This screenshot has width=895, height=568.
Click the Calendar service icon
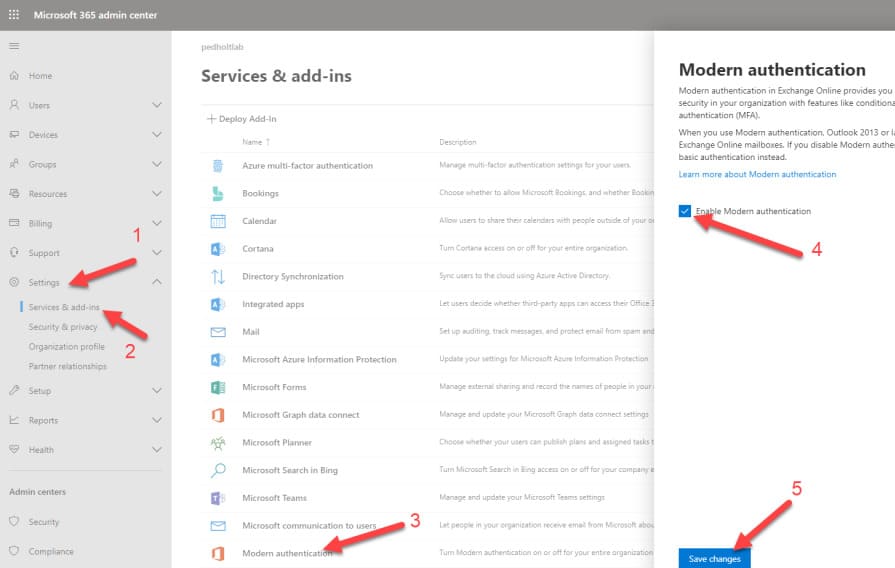pyautogui.click(x=218, y=221)
